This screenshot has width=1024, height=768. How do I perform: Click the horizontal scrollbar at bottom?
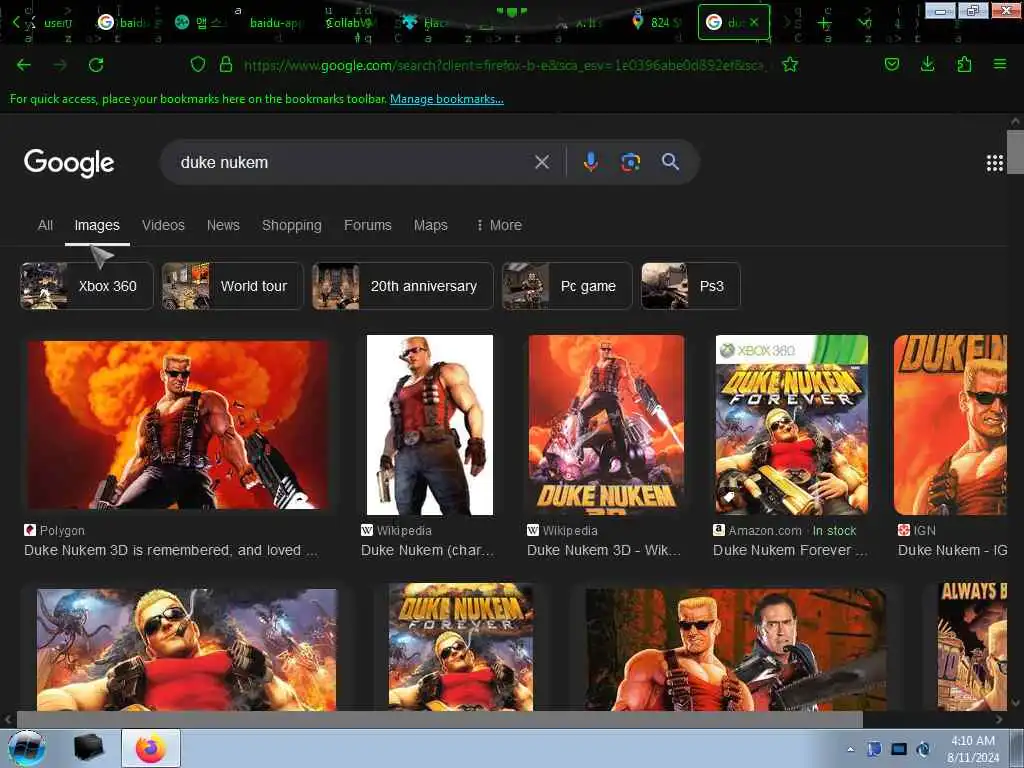(440, 720)
